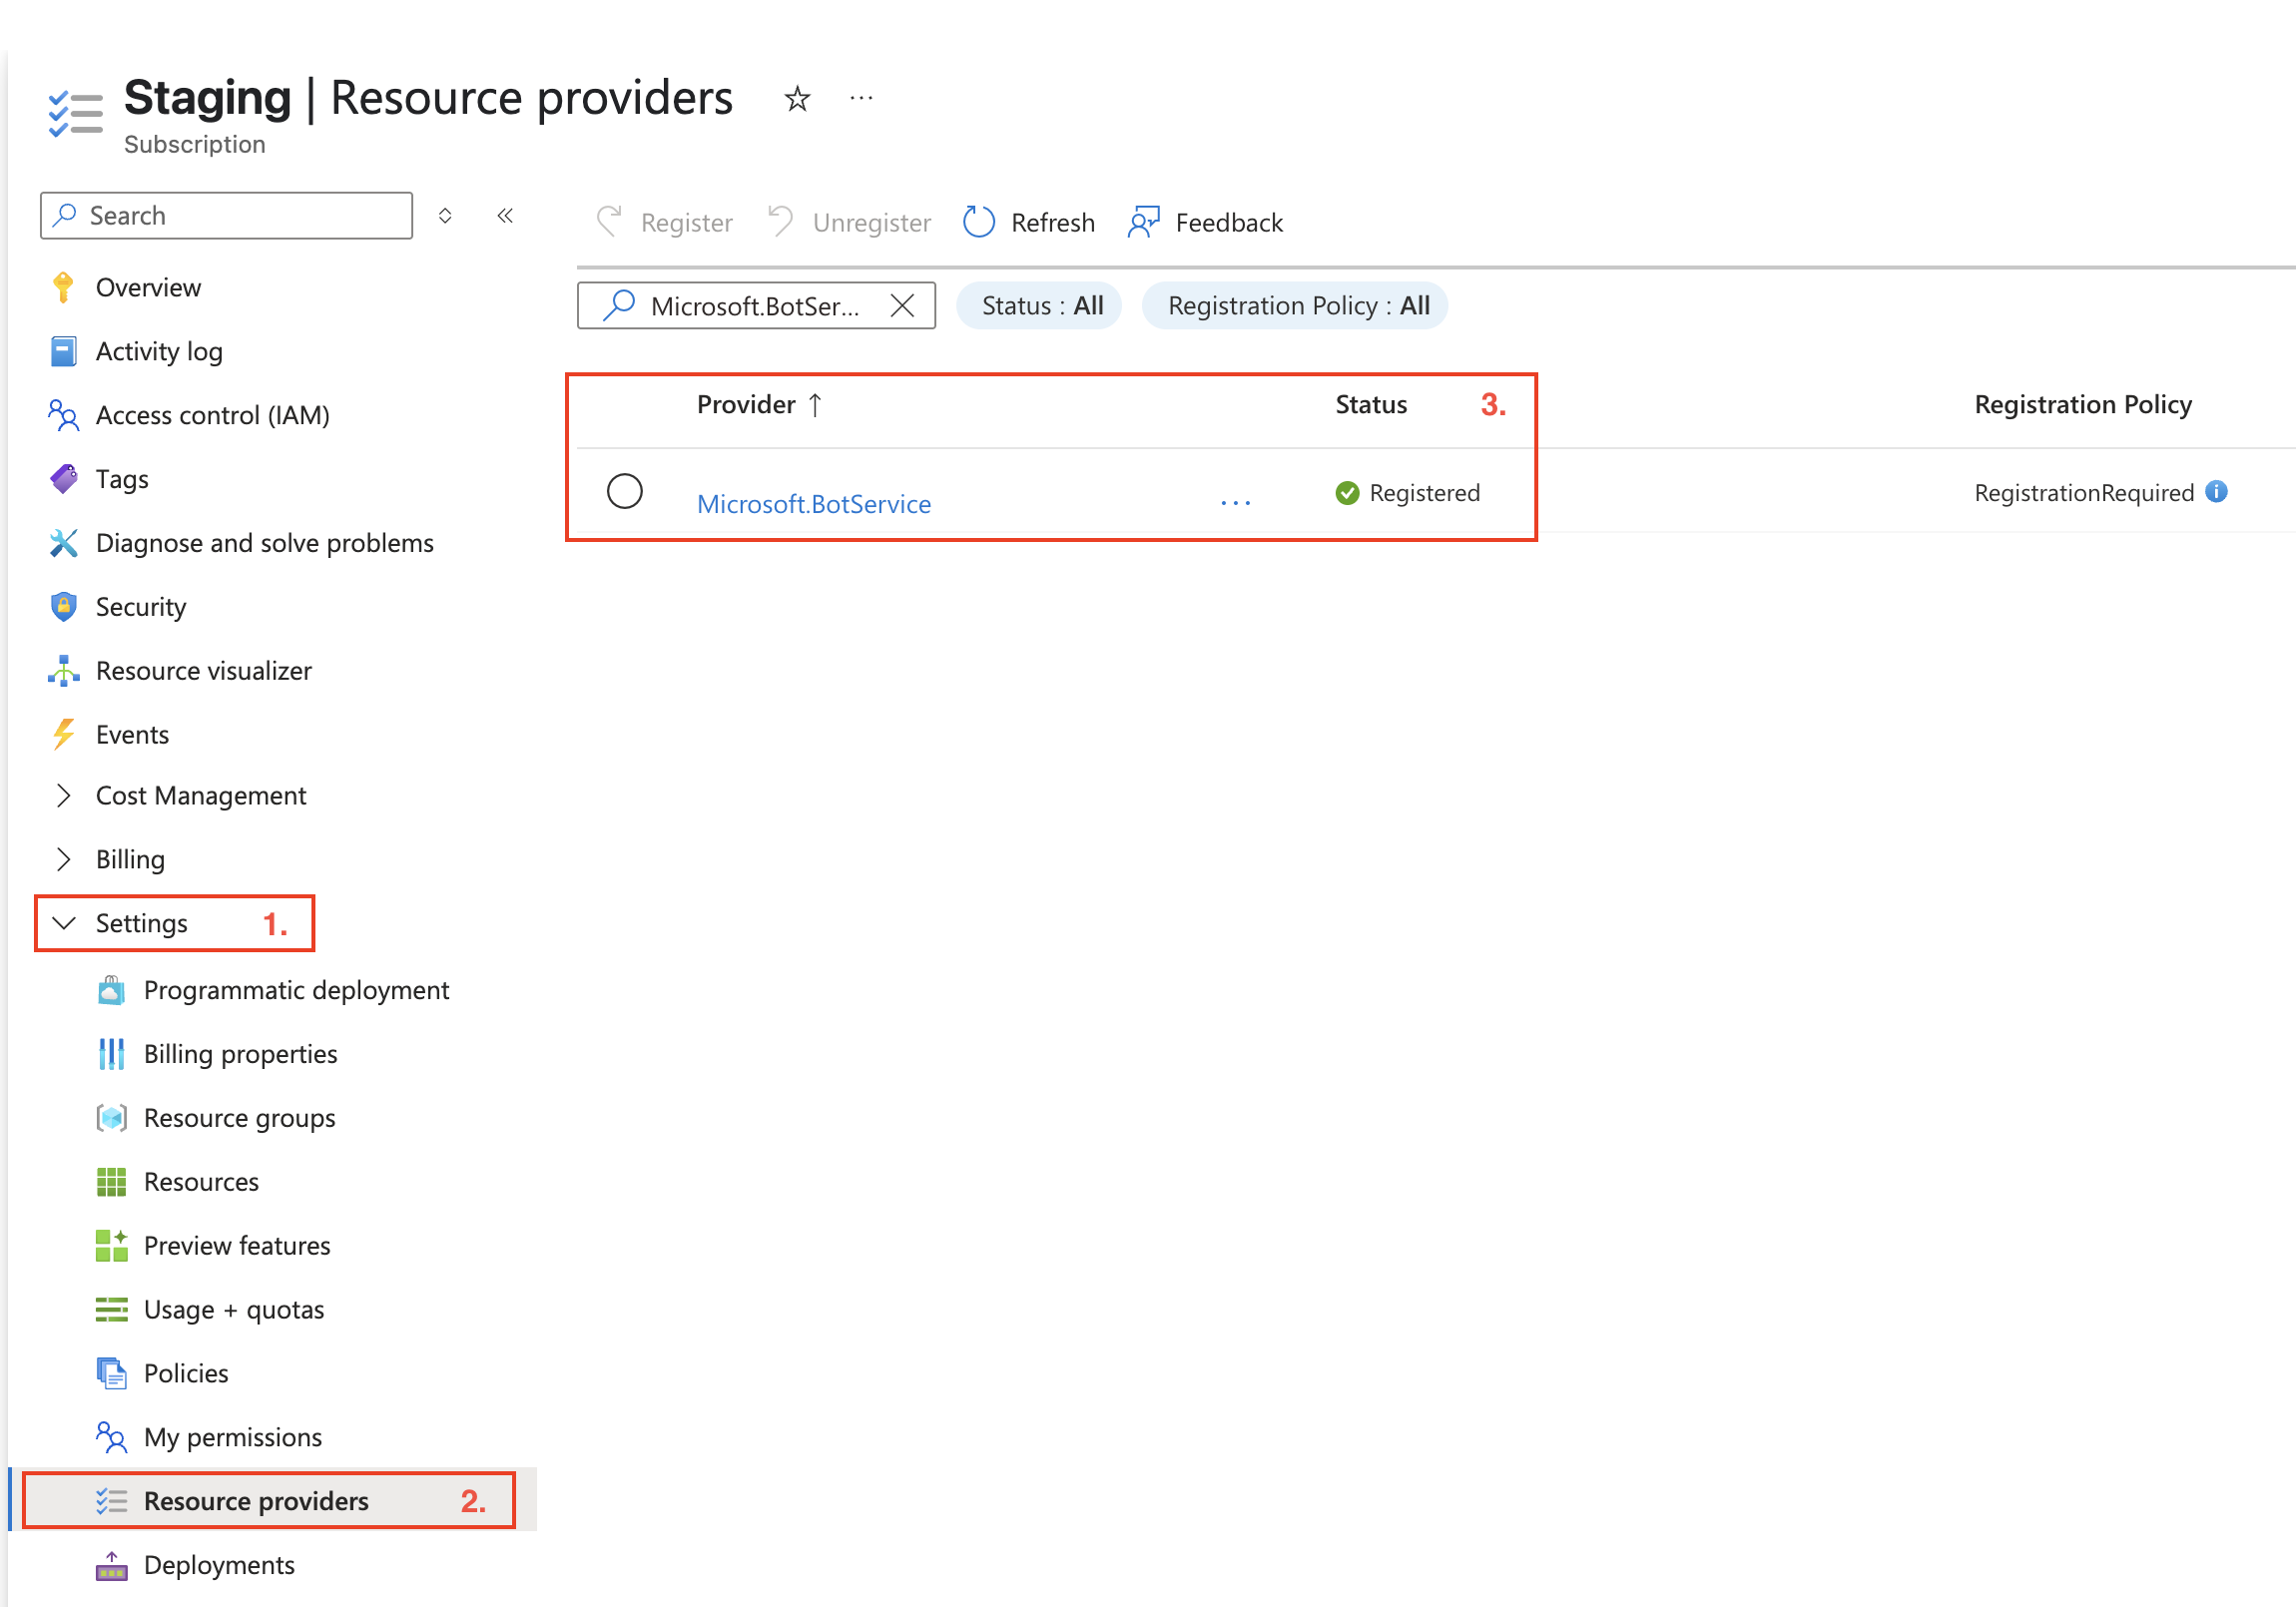
Task: Click the Deployments icon
Action: pyautogui.click(x=111, y=1566)
